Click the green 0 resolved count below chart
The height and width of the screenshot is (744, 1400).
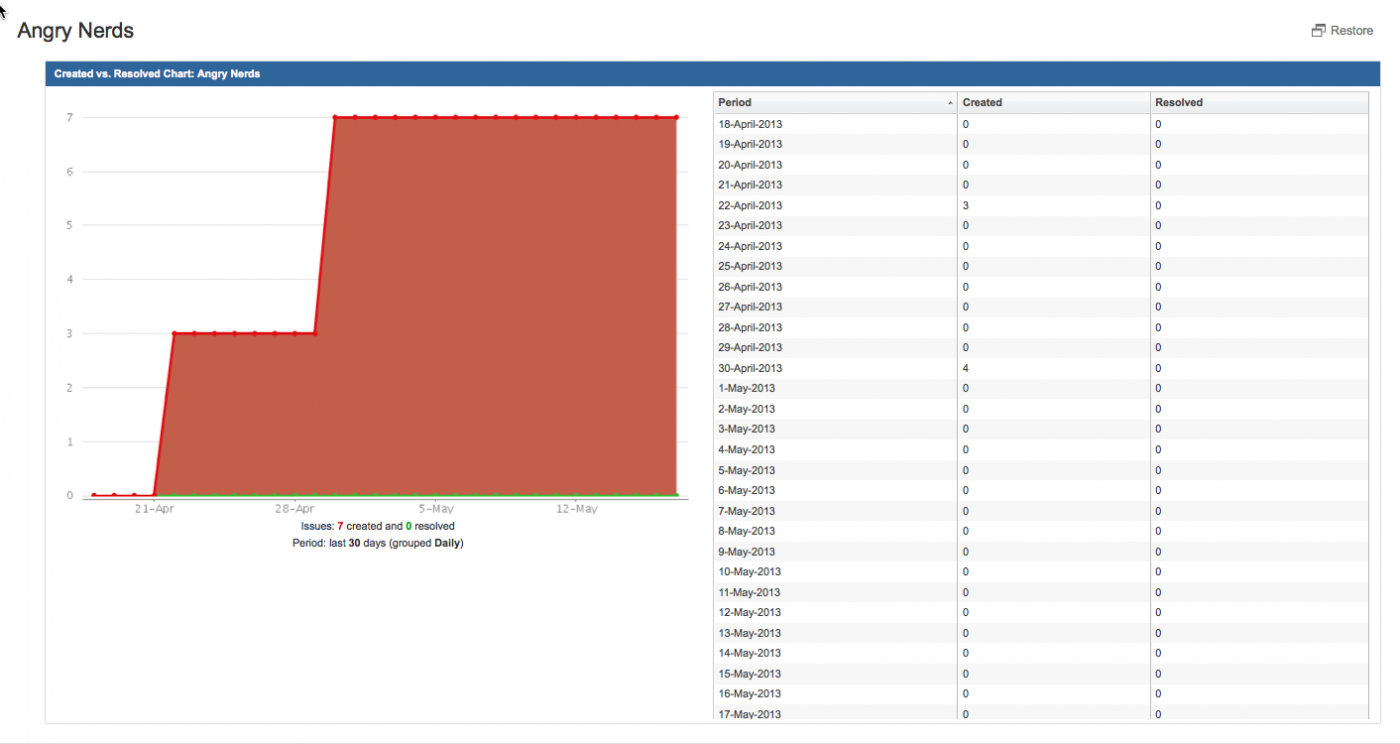tap(409, 526)
